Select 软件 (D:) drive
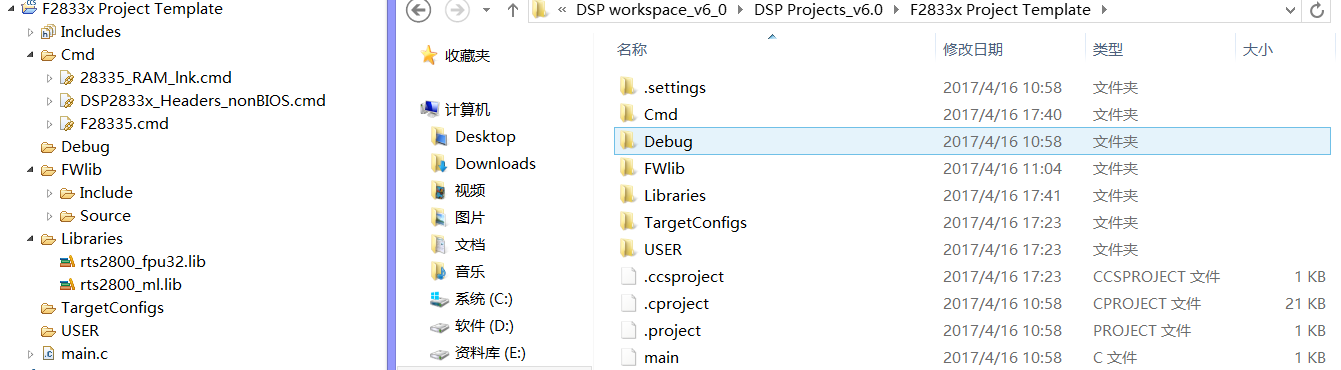The height and width of the screenshot is (370, 1341). click(472, 325)
